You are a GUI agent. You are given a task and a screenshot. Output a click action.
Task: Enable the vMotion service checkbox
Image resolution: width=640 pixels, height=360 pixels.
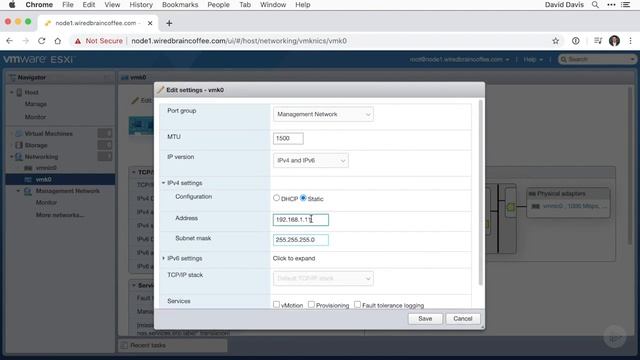(x=276, y=304)
